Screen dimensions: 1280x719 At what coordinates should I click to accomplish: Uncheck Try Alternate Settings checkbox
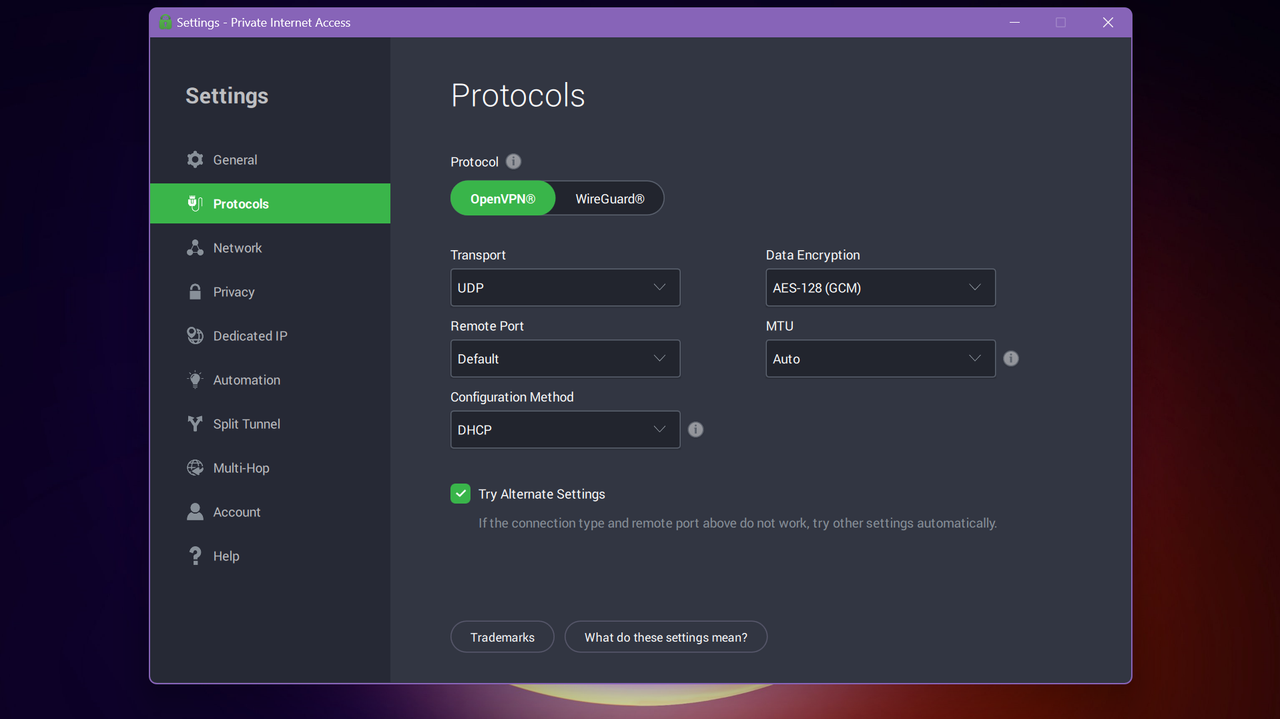(461, 493)
